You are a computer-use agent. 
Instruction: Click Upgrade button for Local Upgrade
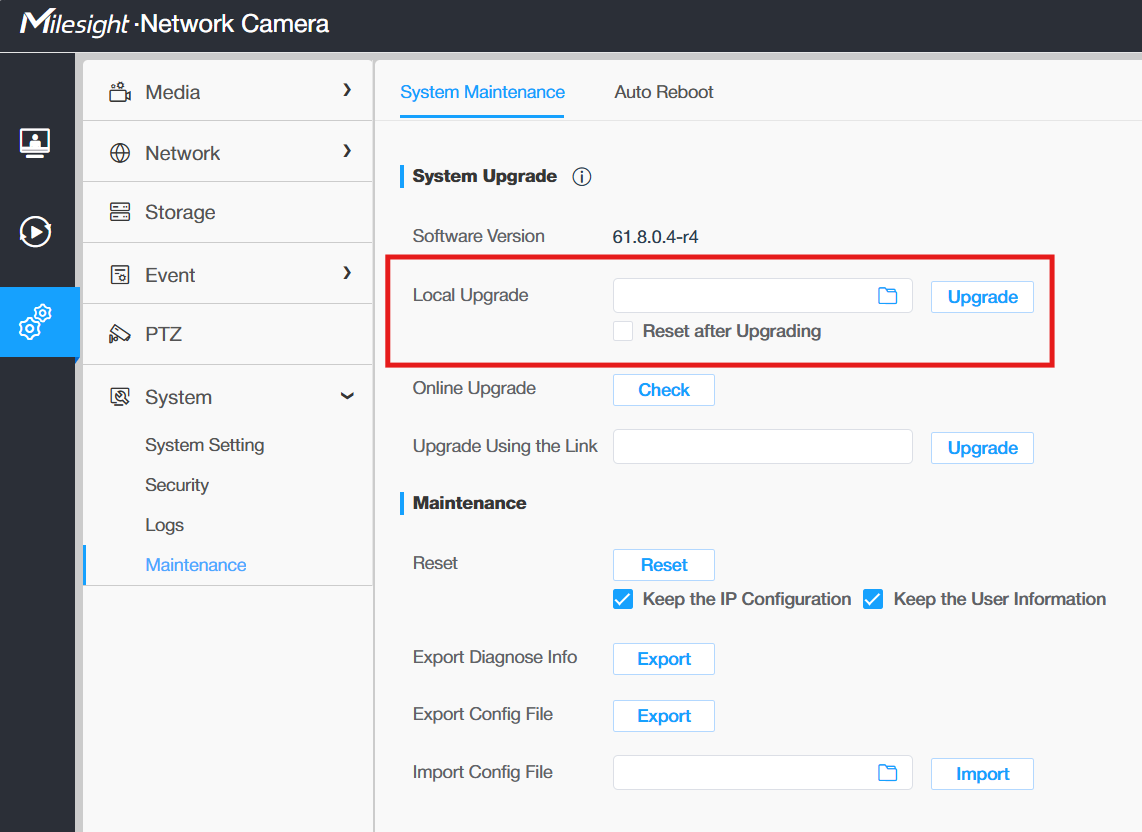(982, 297)
